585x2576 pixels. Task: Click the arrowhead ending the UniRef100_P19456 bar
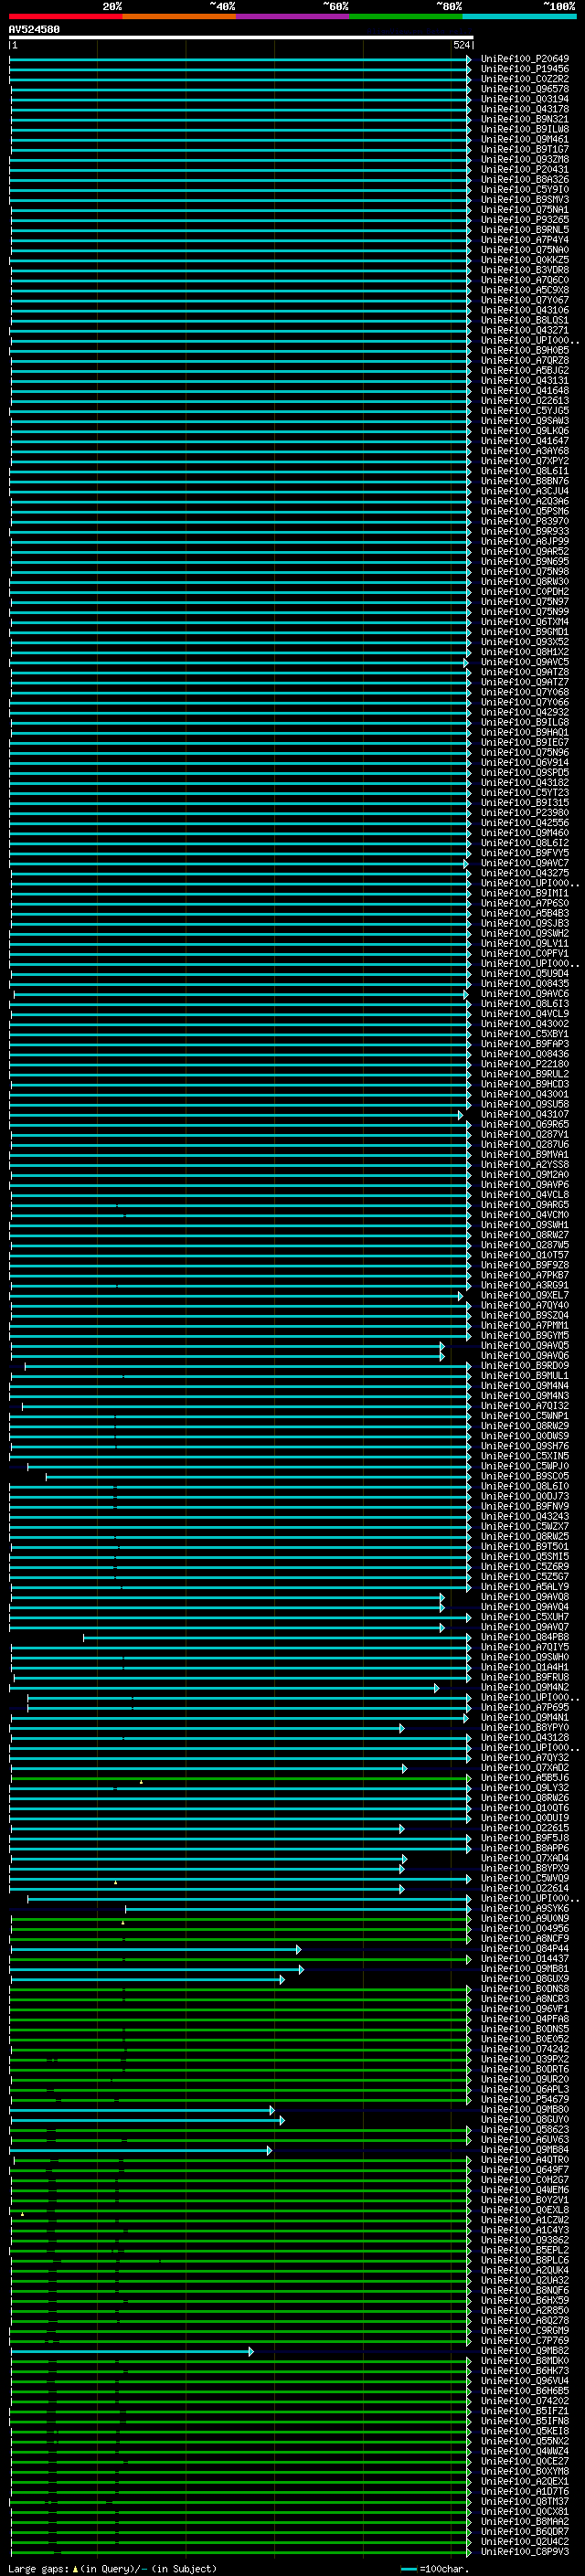tap(468, 69)
